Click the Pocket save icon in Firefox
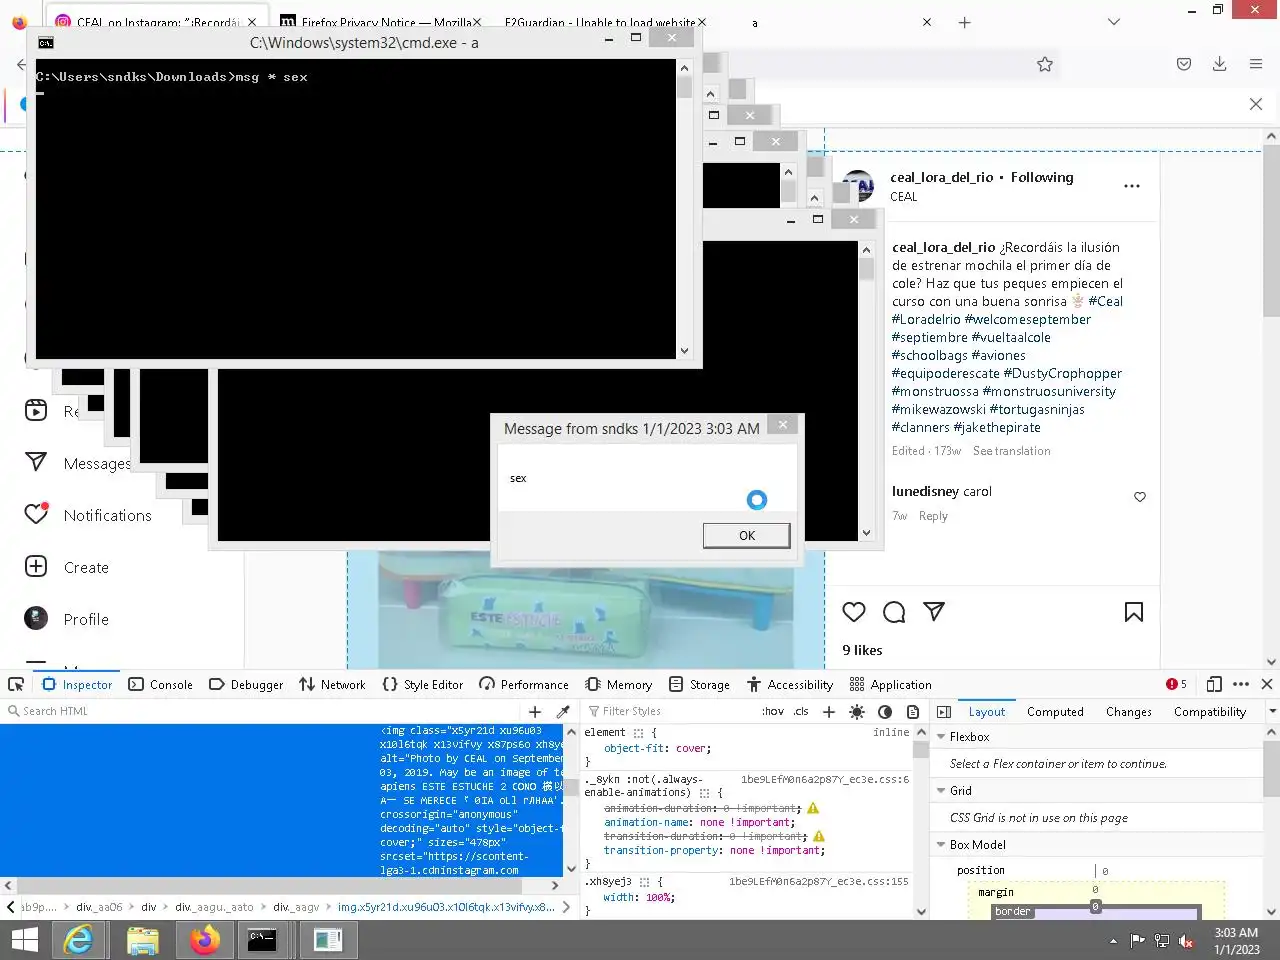The width and height of the screenshot is (1280, 960). (x=1184, y=64)
